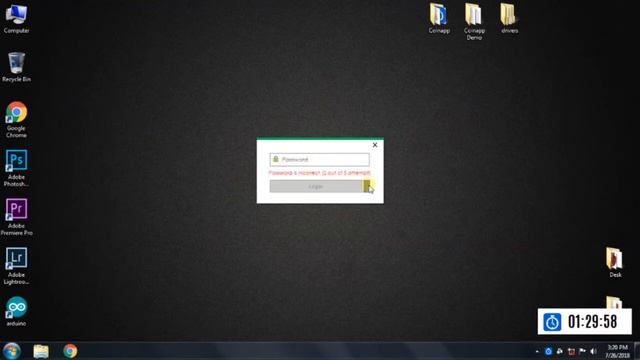Screen dimensions: 640x360
Task: Select the arduino desktop shortcut
Action: pos(16,311)
